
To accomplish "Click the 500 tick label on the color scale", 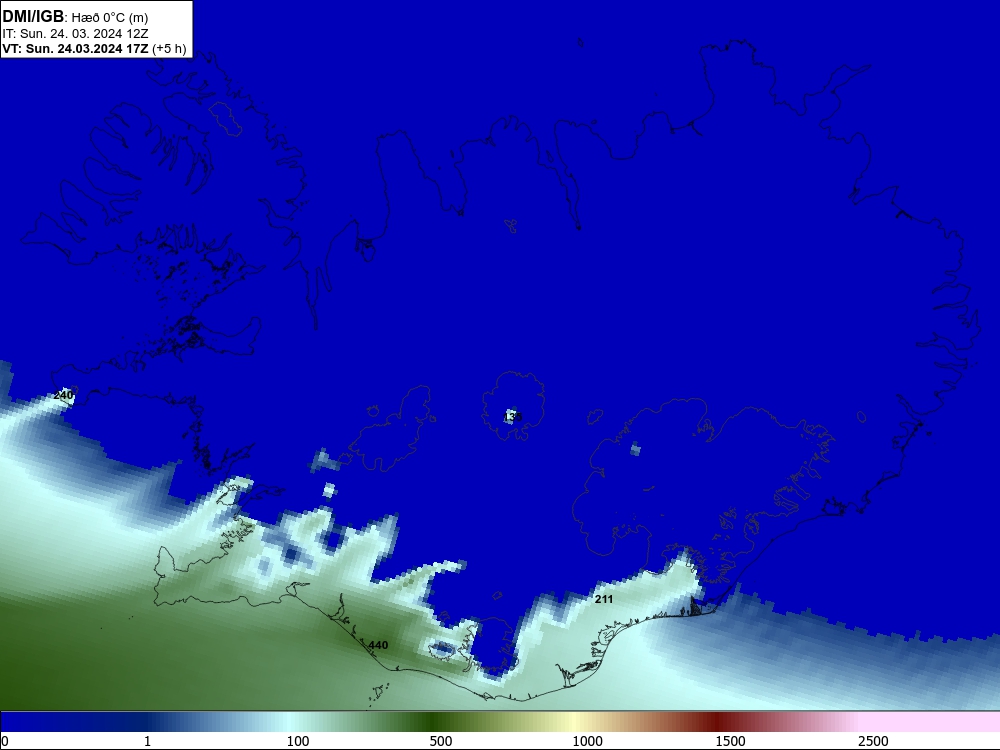I will point(441,741).
